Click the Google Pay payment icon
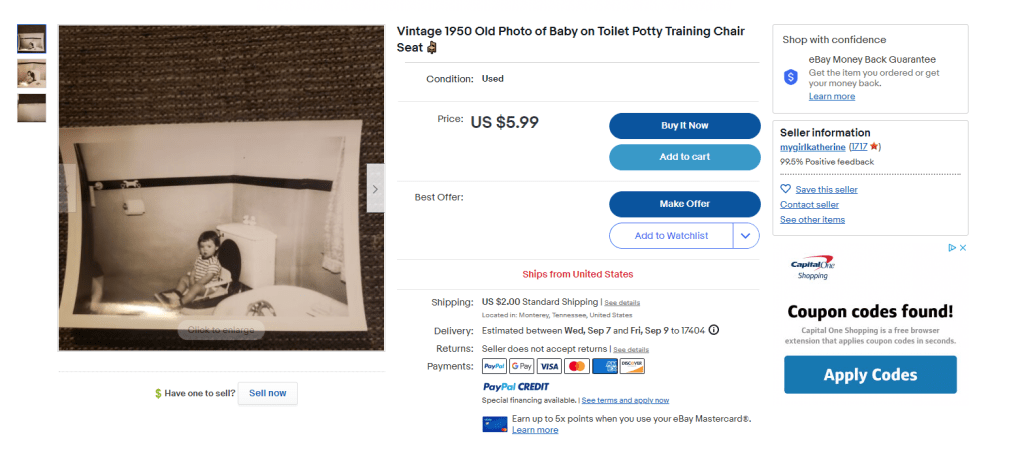Viewport: 1024px width, 455px height. coord(522,367)
